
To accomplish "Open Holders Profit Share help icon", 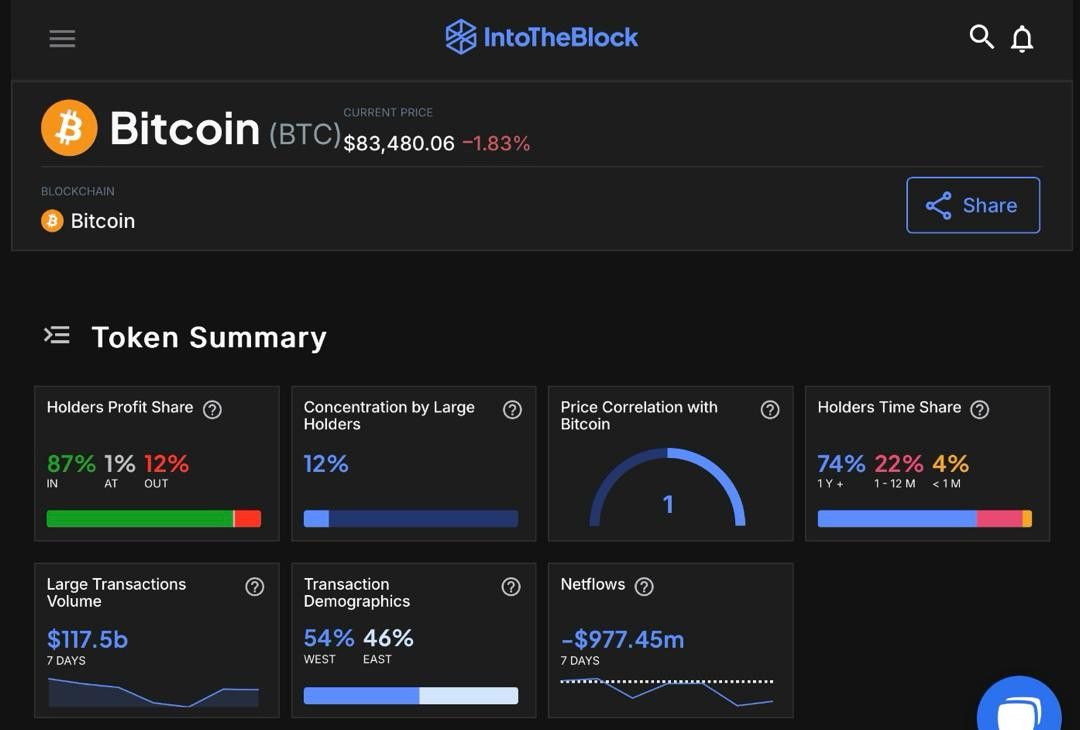I will click(x=212, y=409).
